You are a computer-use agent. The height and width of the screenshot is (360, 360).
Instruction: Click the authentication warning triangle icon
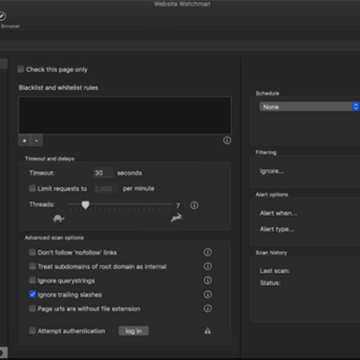pyautogui.click(x=208, y=331)
